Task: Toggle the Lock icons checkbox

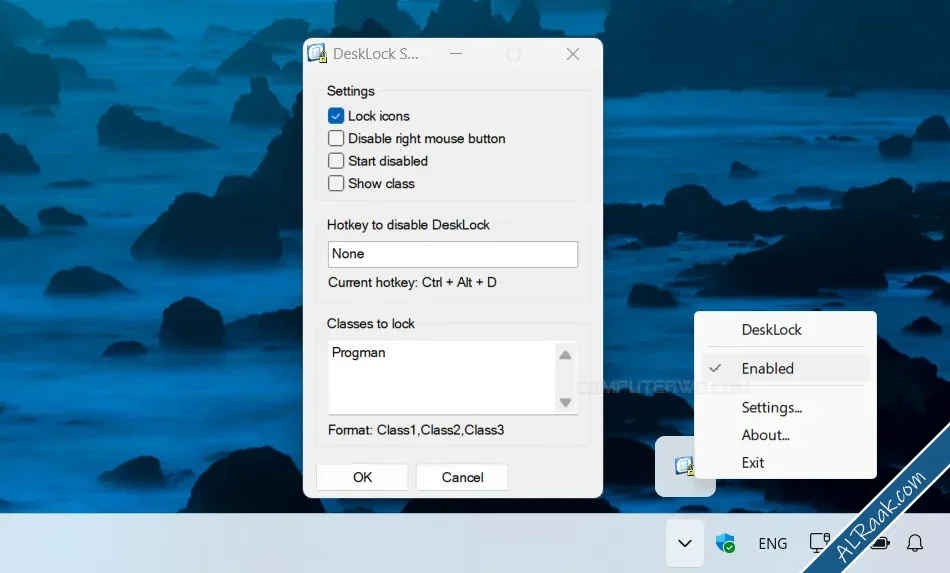Action: [x=336, y=116]
